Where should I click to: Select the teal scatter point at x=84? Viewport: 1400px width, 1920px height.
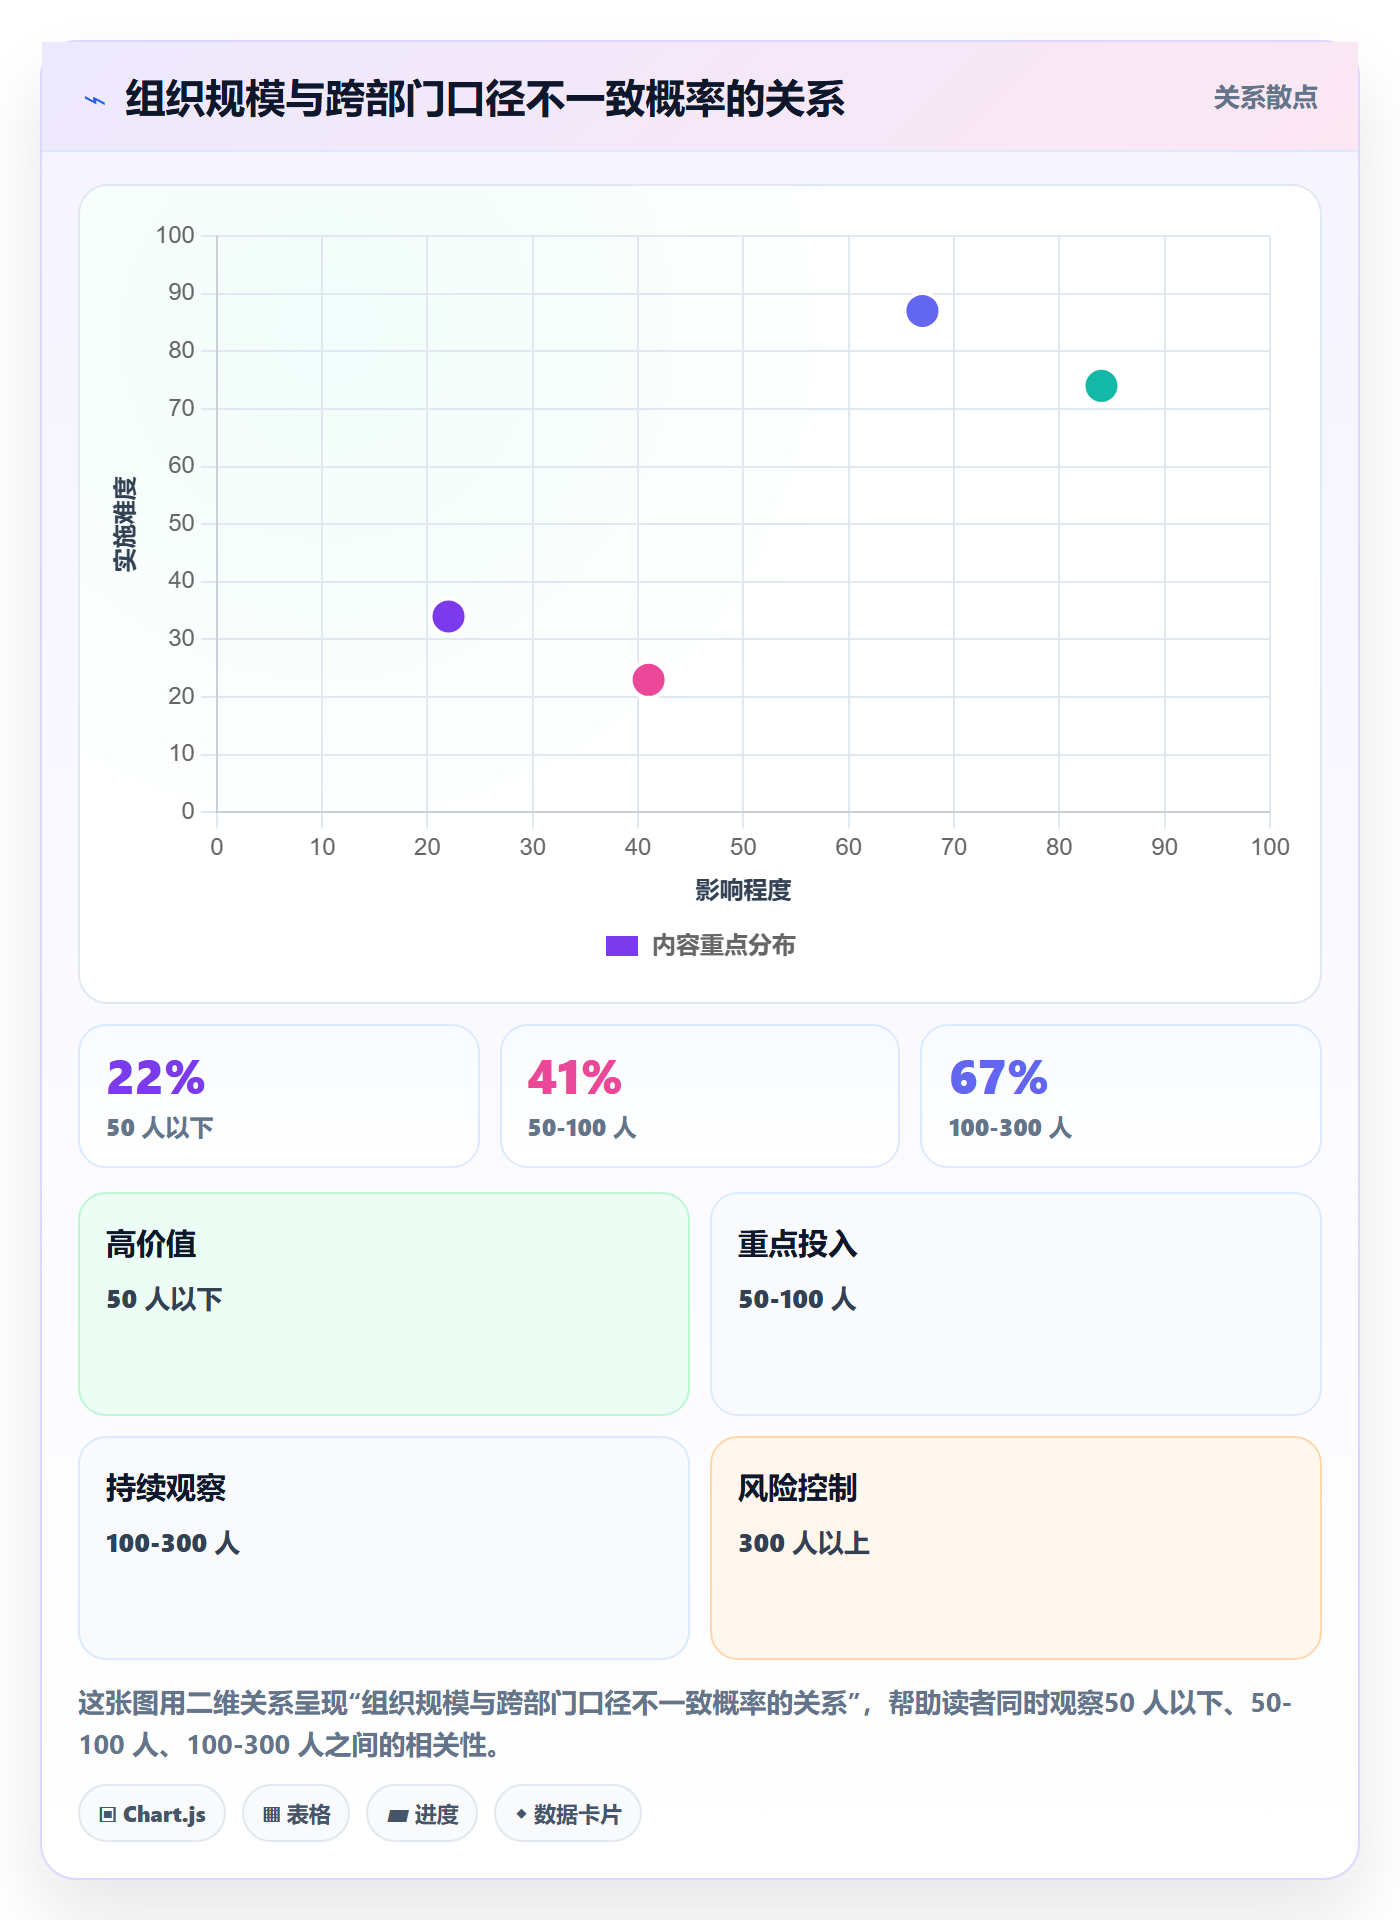pyautogui.click(x=1101, y=386)
